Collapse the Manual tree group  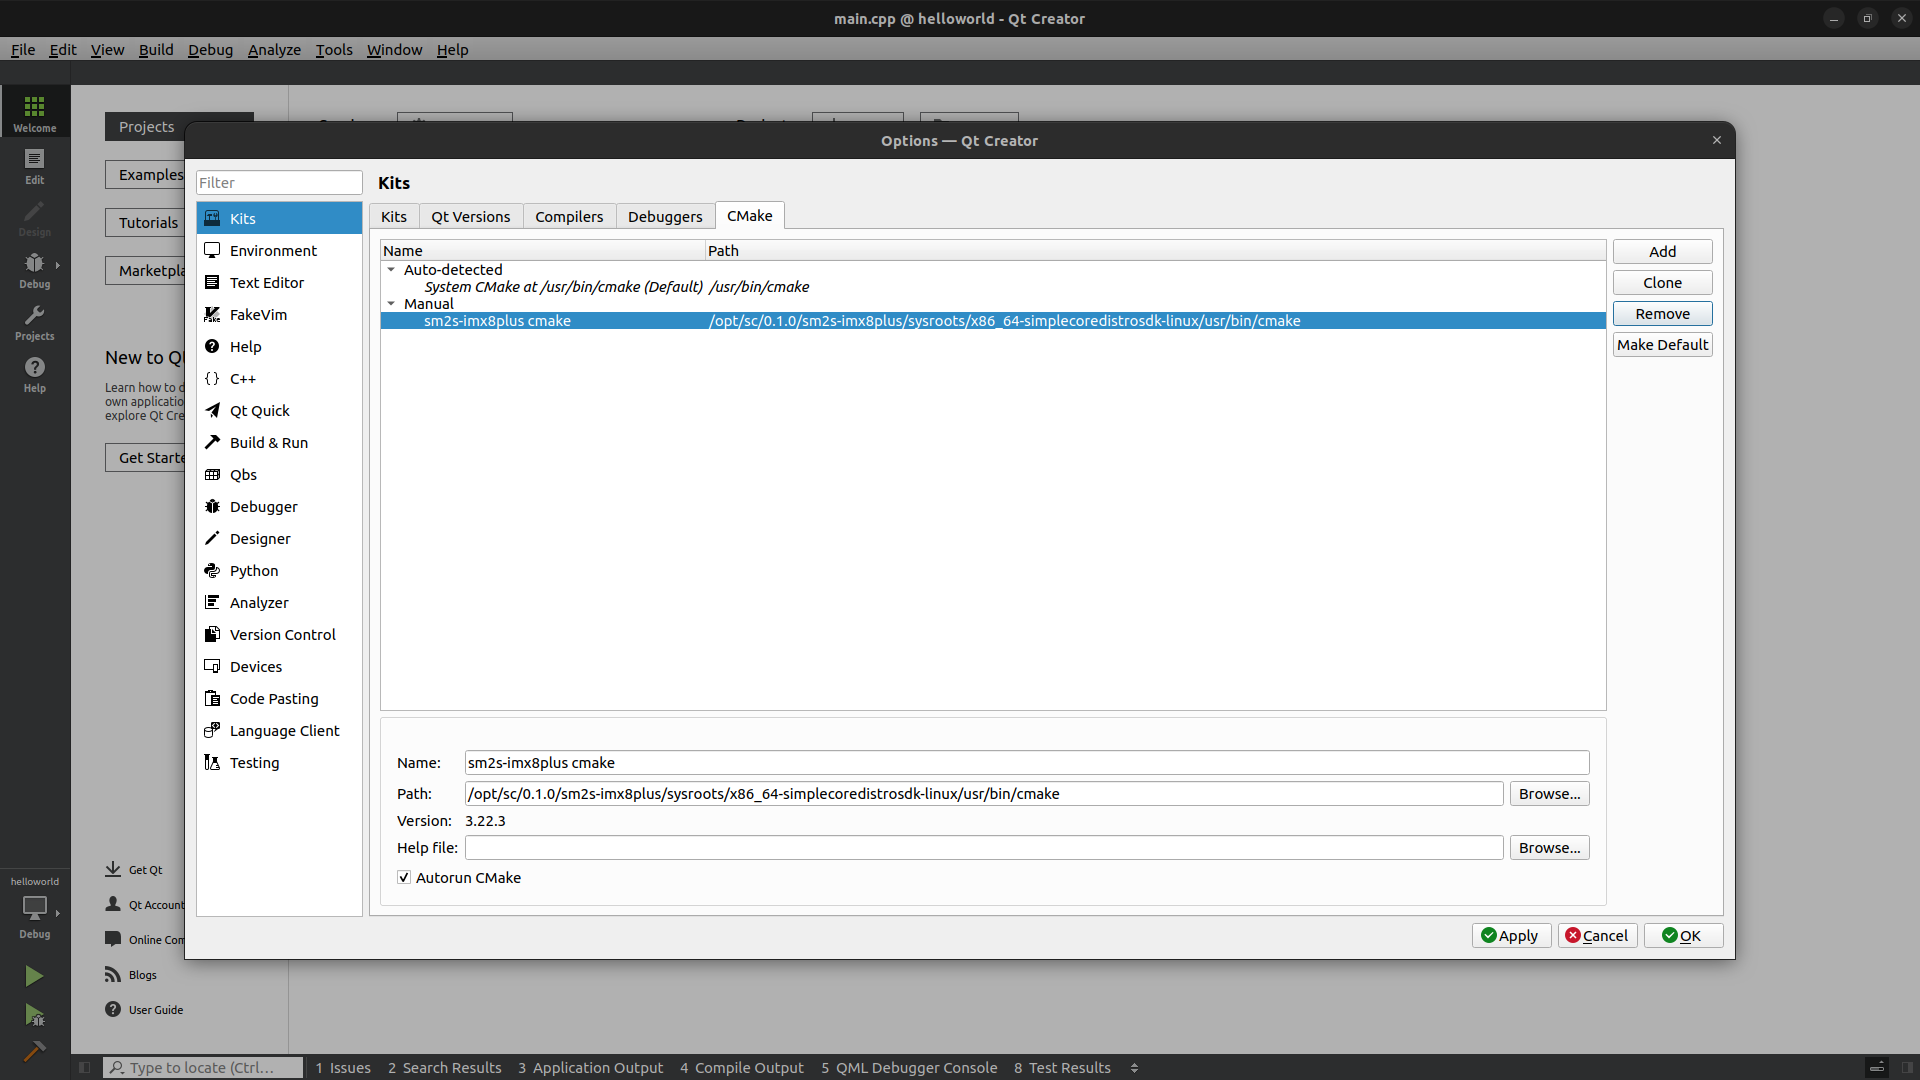tap(391, 304)
